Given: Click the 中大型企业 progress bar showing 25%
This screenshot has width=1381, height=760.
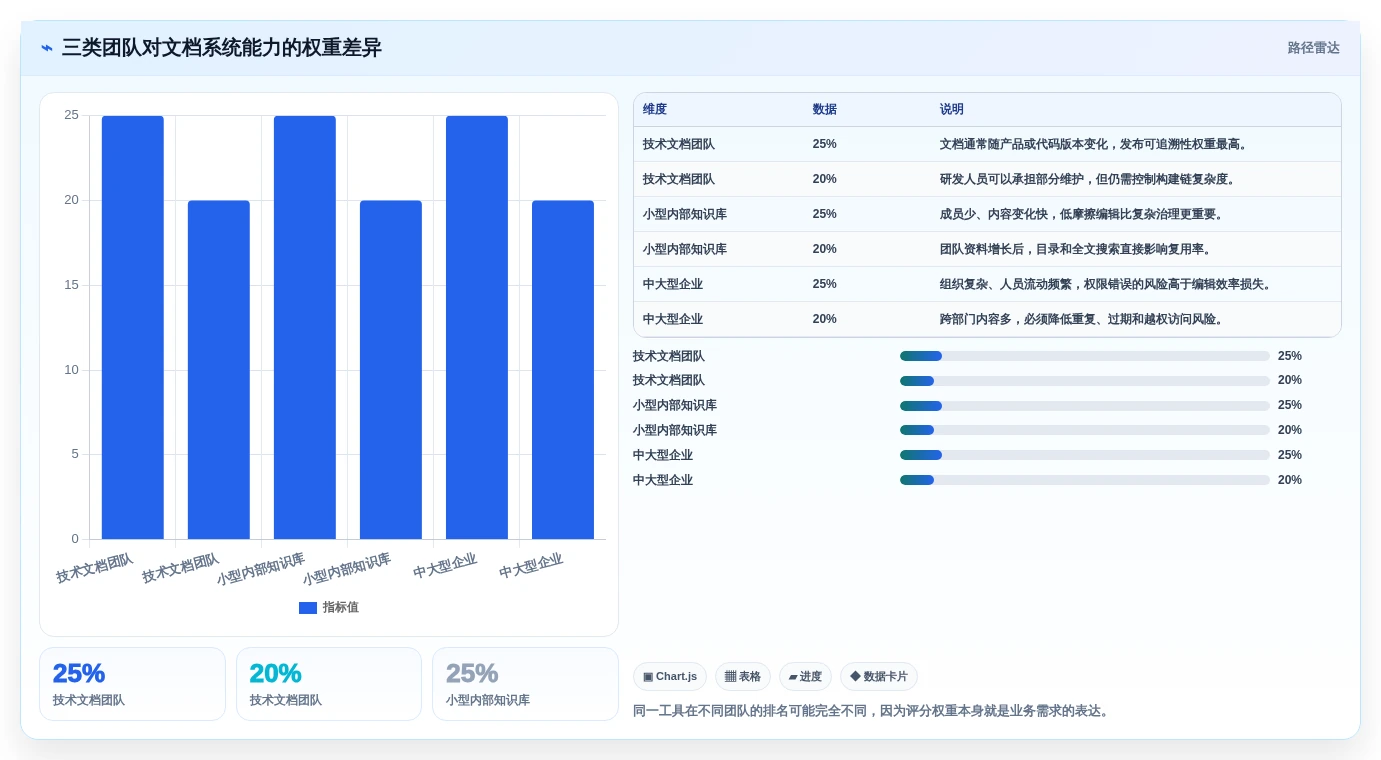Looking at the screenshot, I should (x=1085, y=455).
